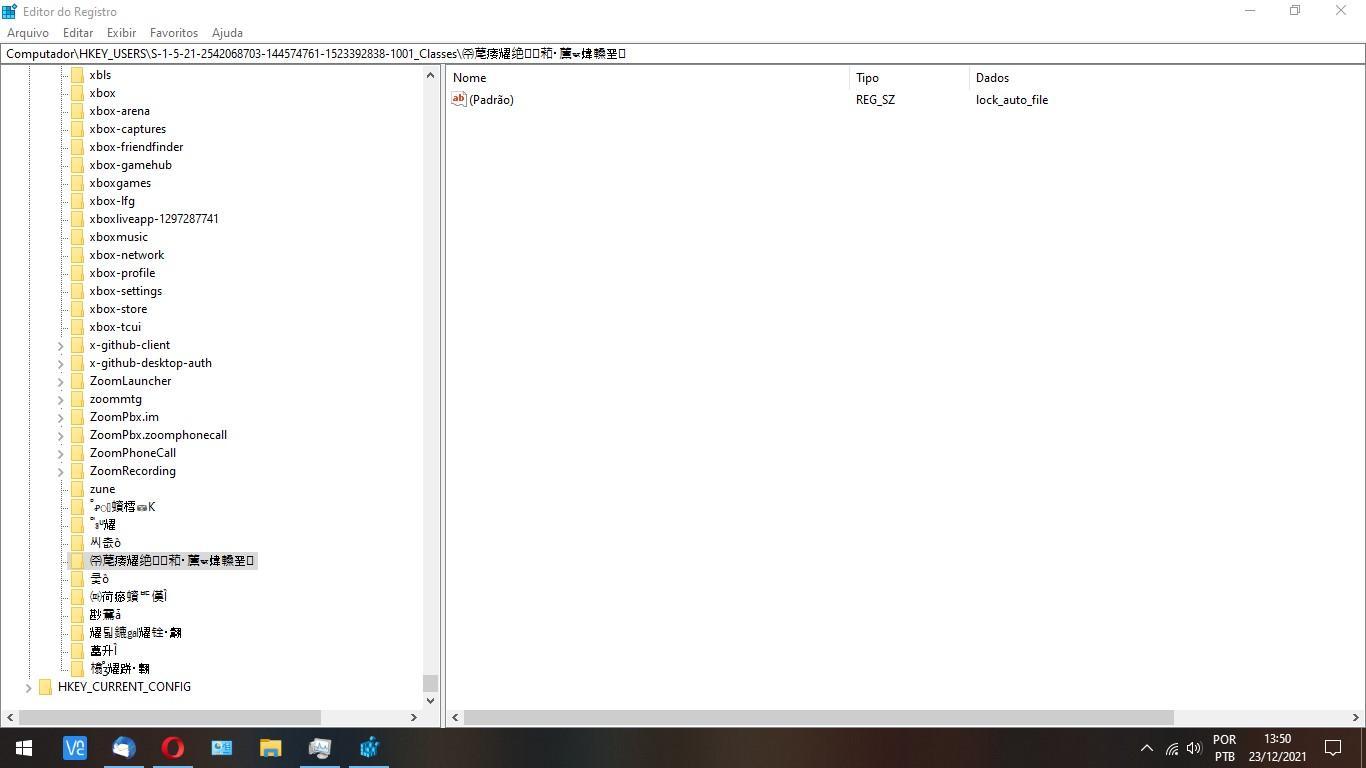Open the Windows Start menu
This screenshot has width=1366, height=768.
click(24, 748)
